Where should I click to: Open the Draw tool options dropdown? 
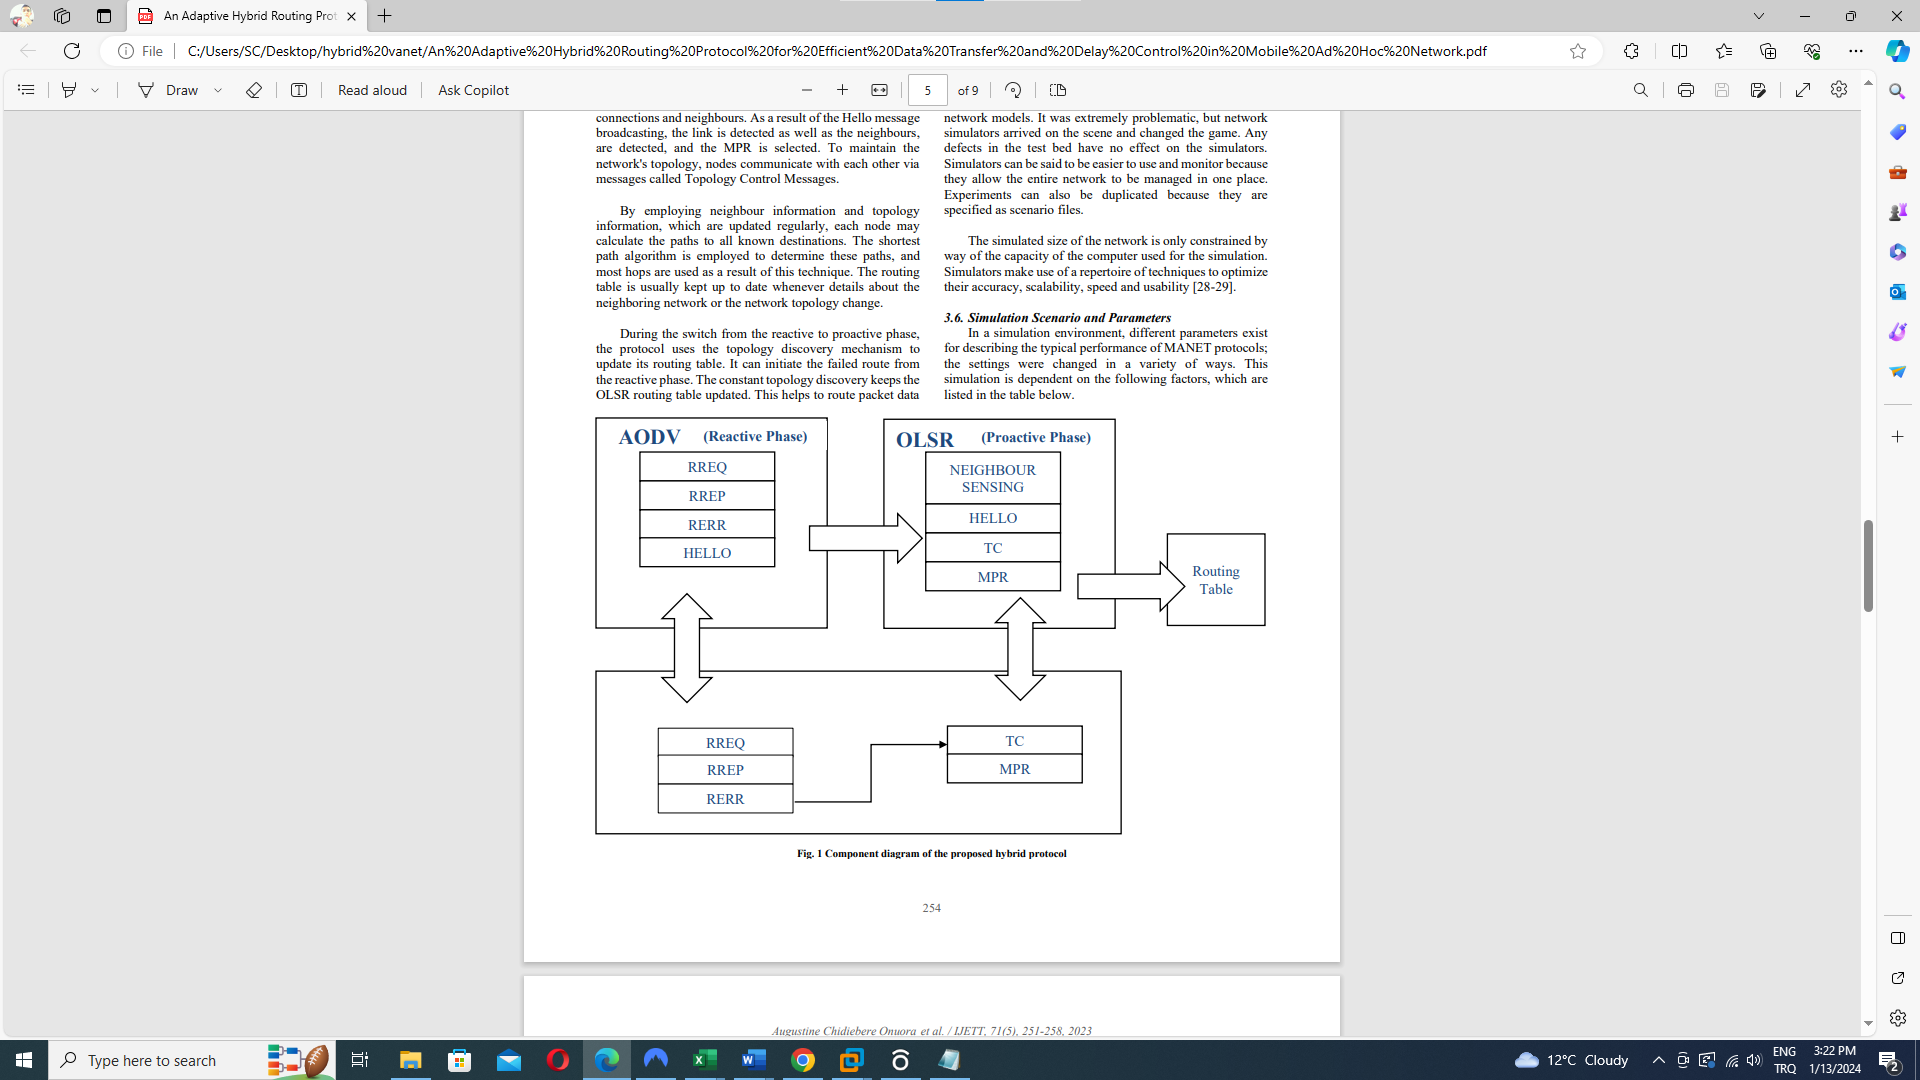220,90
